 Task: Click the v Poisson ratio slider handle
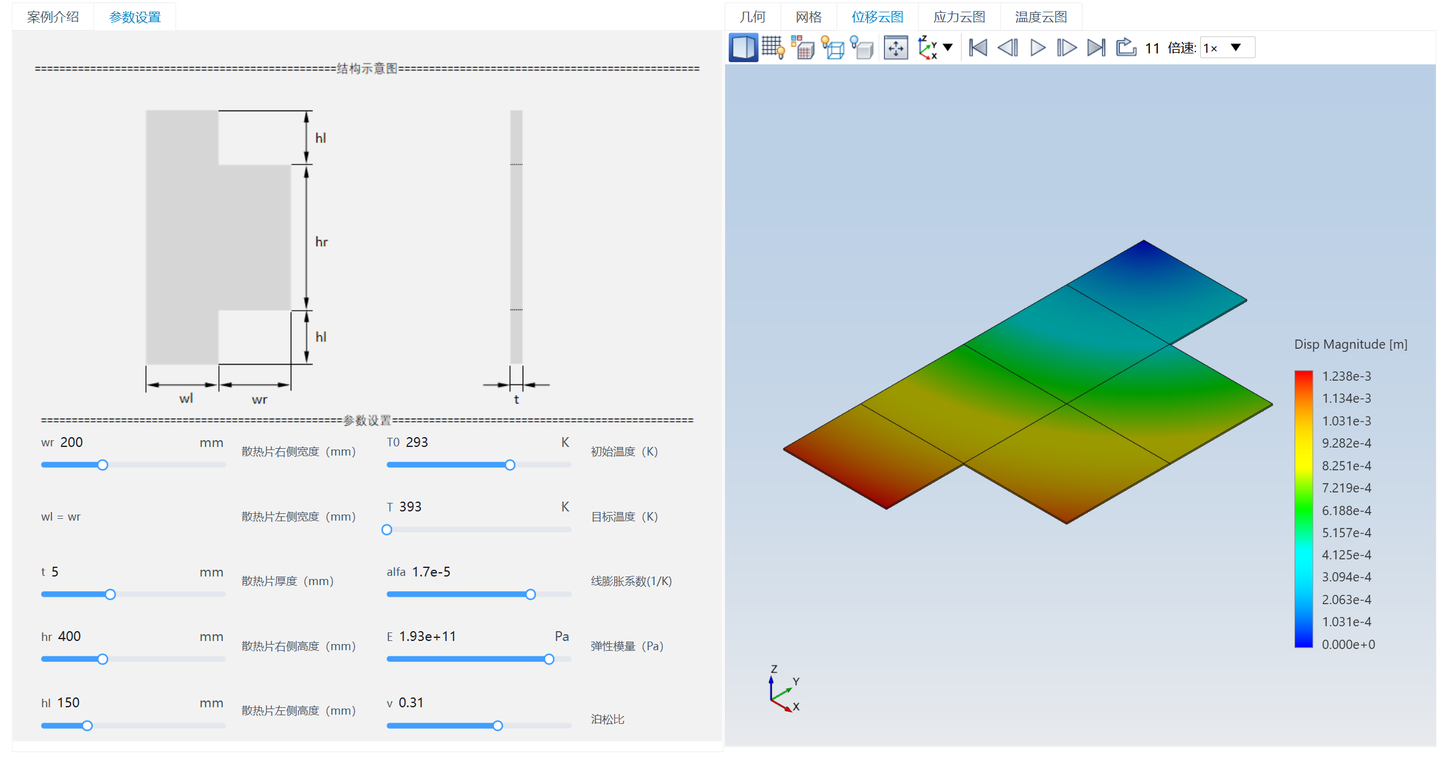pos(497,726)
